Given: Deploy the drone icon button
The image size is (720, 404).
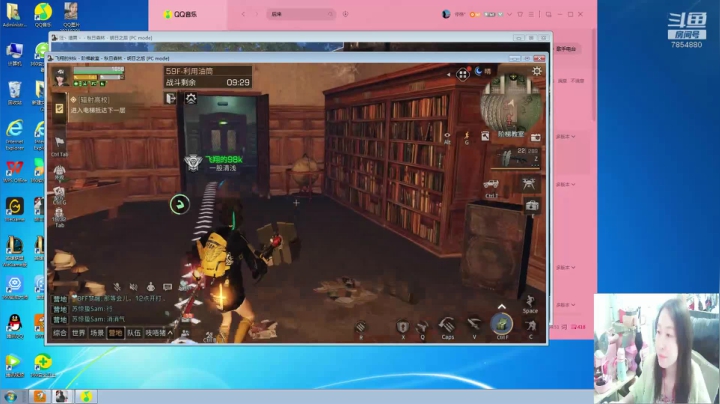Looking at the screenshot, I should 529,183.
